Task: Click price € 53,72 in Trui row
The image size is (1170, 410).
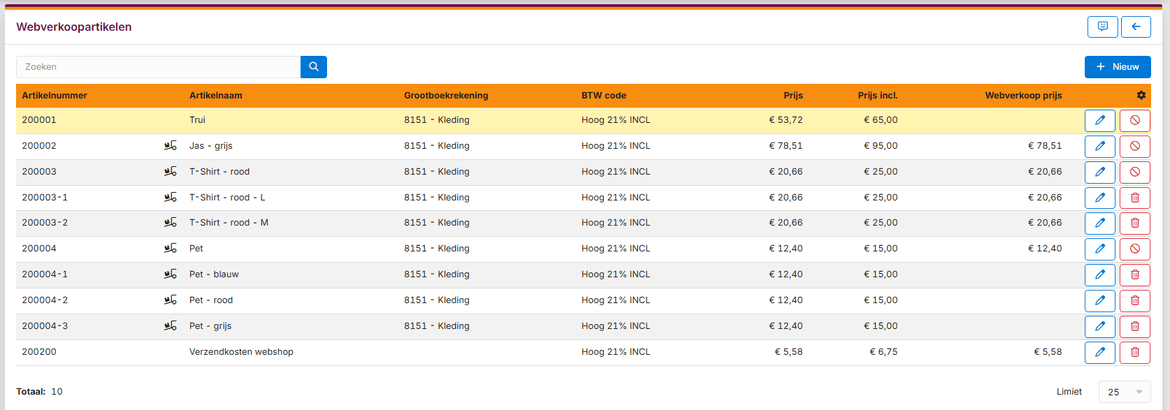Action: point(786,119)
